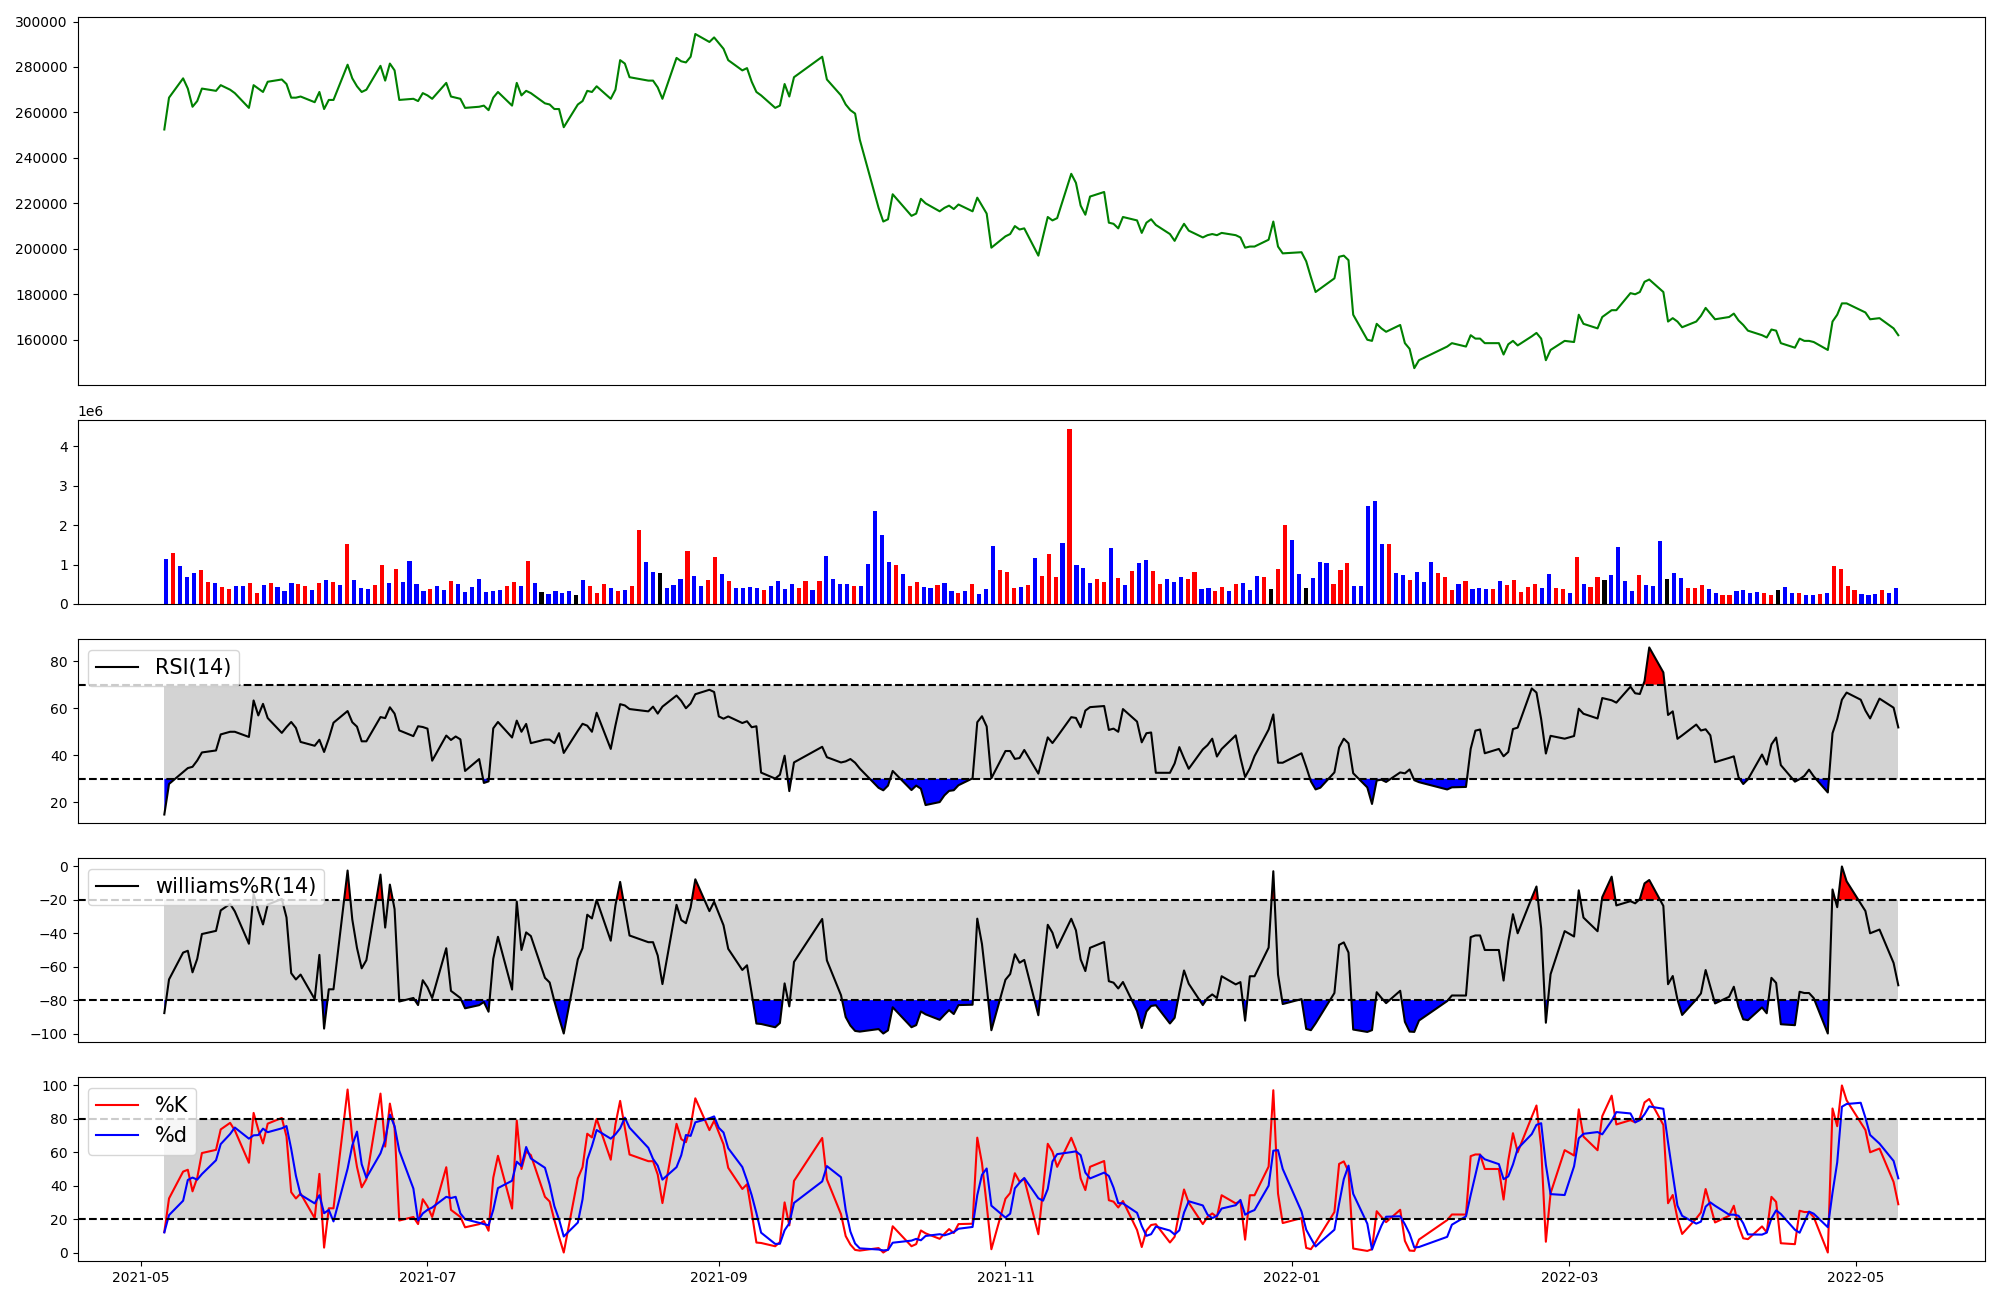This screenshot has width=2000, height=1300.
Task: Click the 1e6 volume scale label
Action: point(90,411)
